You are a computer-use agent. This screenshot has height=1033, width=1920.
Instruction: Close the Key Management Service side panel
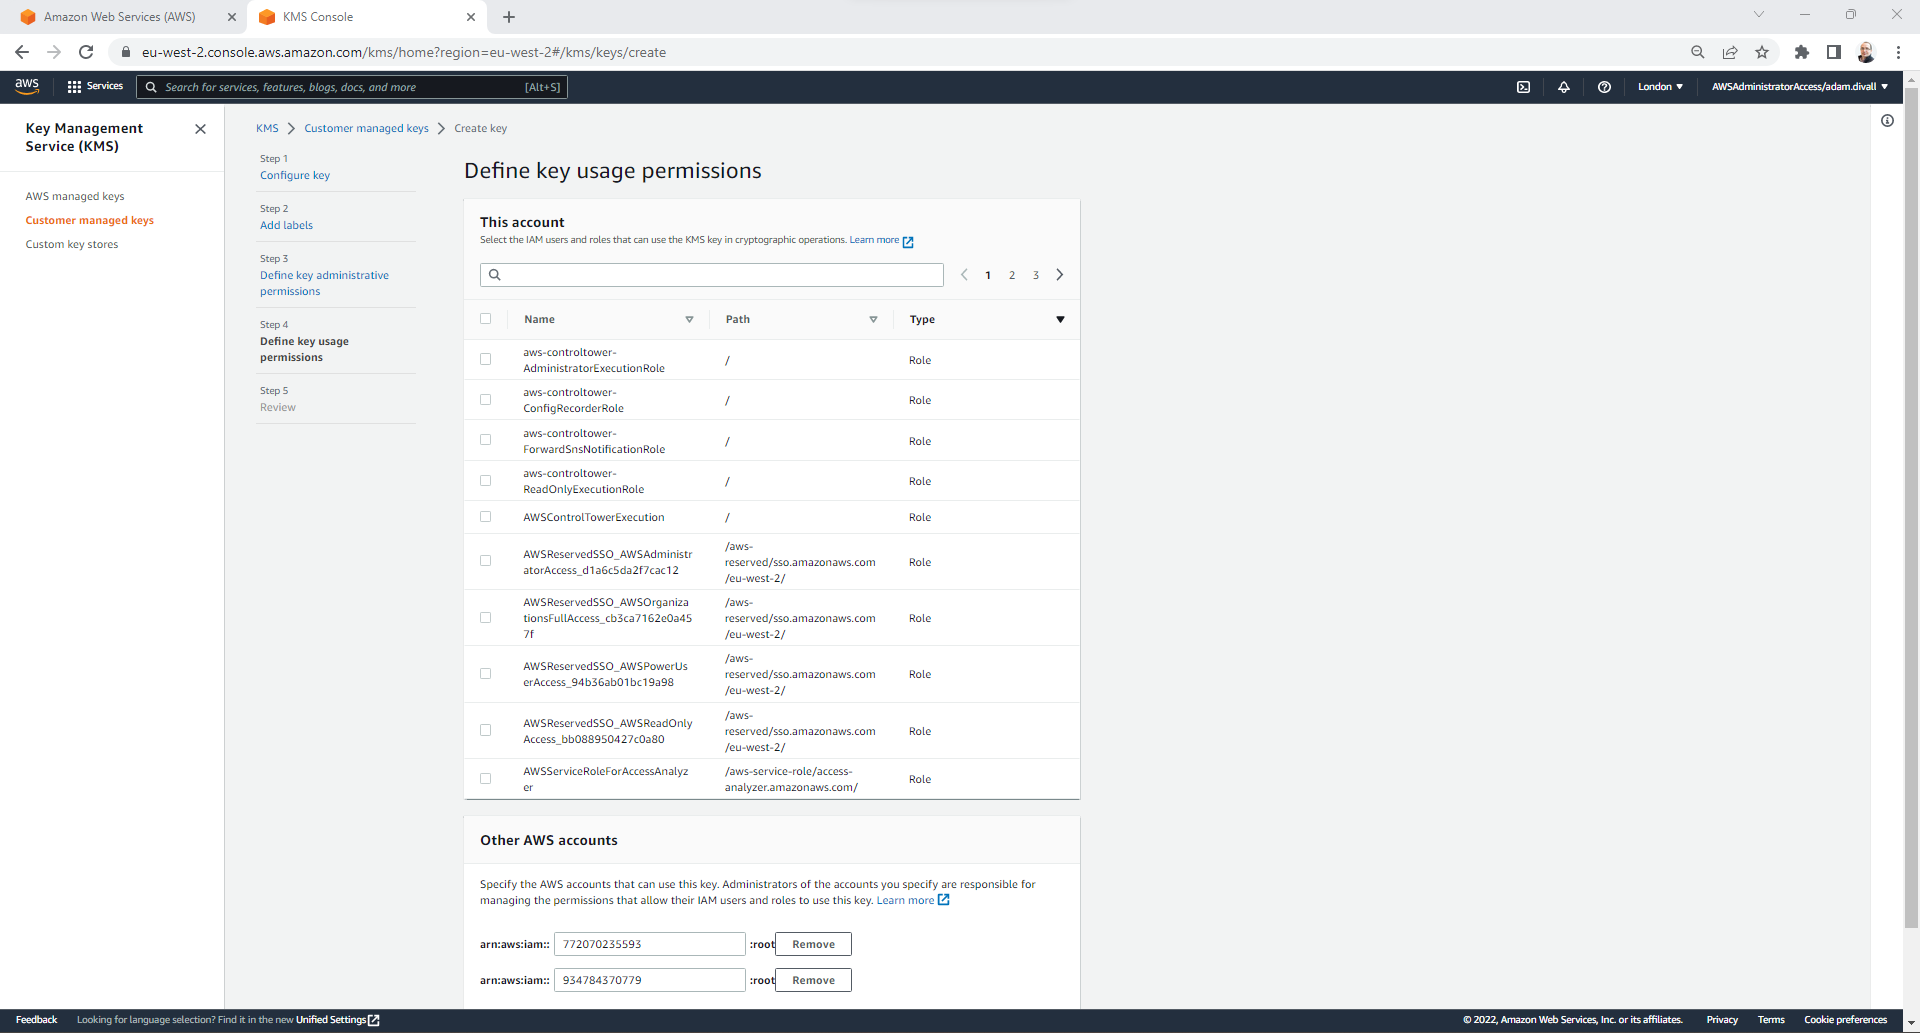pyautogui.click(x=200, y=129)
